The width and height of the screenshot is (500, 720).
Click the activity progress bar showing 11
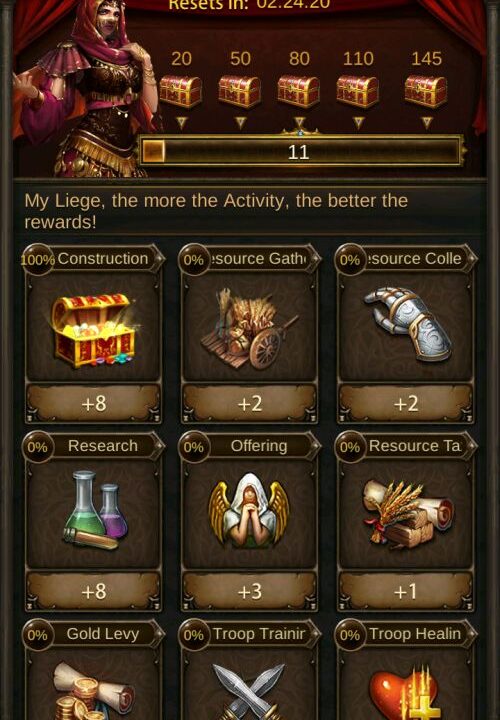pyautogui.click(x=301, y=151)
